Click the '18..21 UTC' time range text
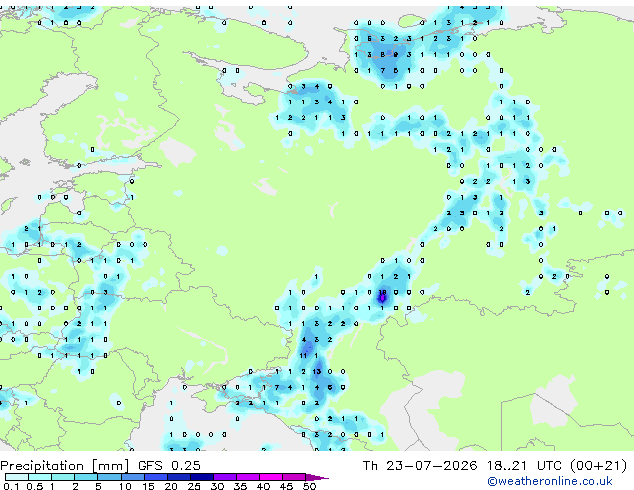The image size is (634, 490). pos(524,466)
